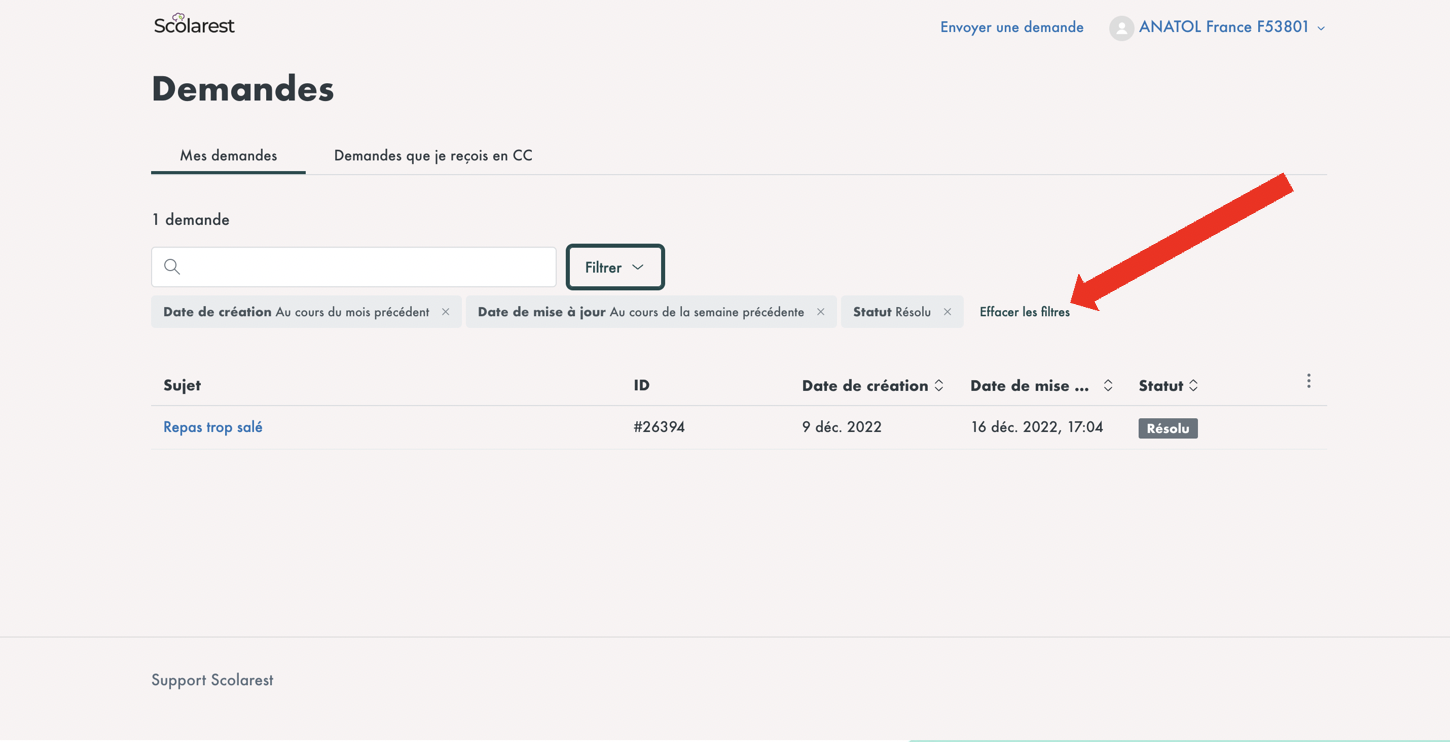Click the user avatar icon
Image resolution: width=1450 pixels, height=742 pixels.
point(1121,28)
